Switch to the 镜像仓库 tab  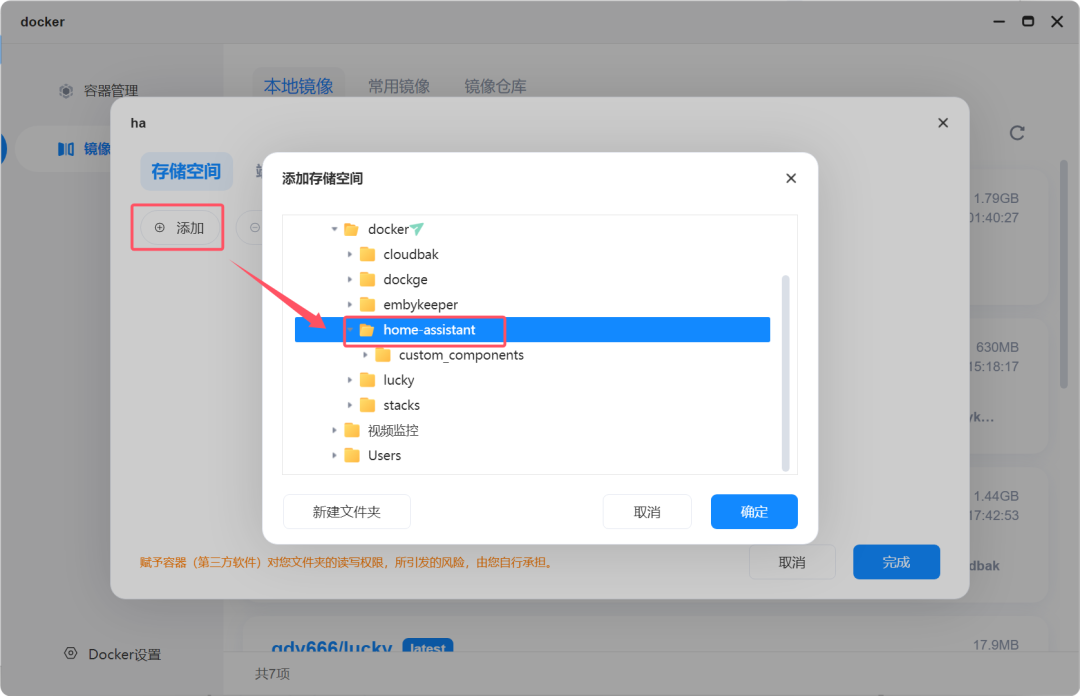[x=495, y=86]
